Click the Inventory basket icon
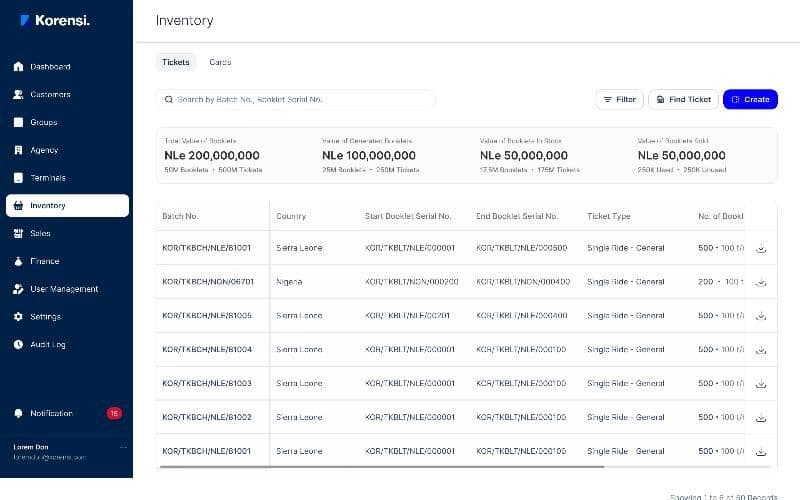This screenshot has width=800, height=500. (x=18, y=206)
